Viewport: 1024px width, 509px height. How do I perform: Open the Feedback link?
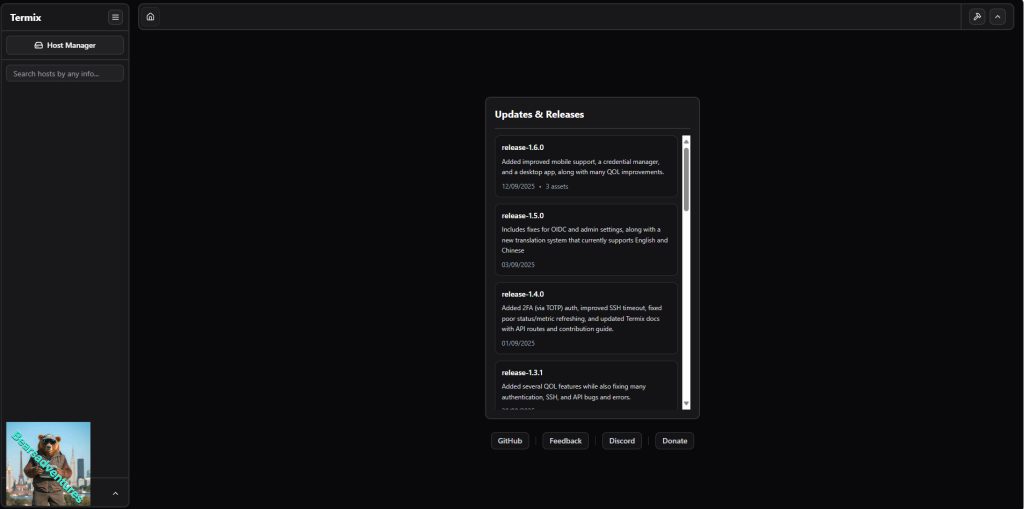pos(565,441)
